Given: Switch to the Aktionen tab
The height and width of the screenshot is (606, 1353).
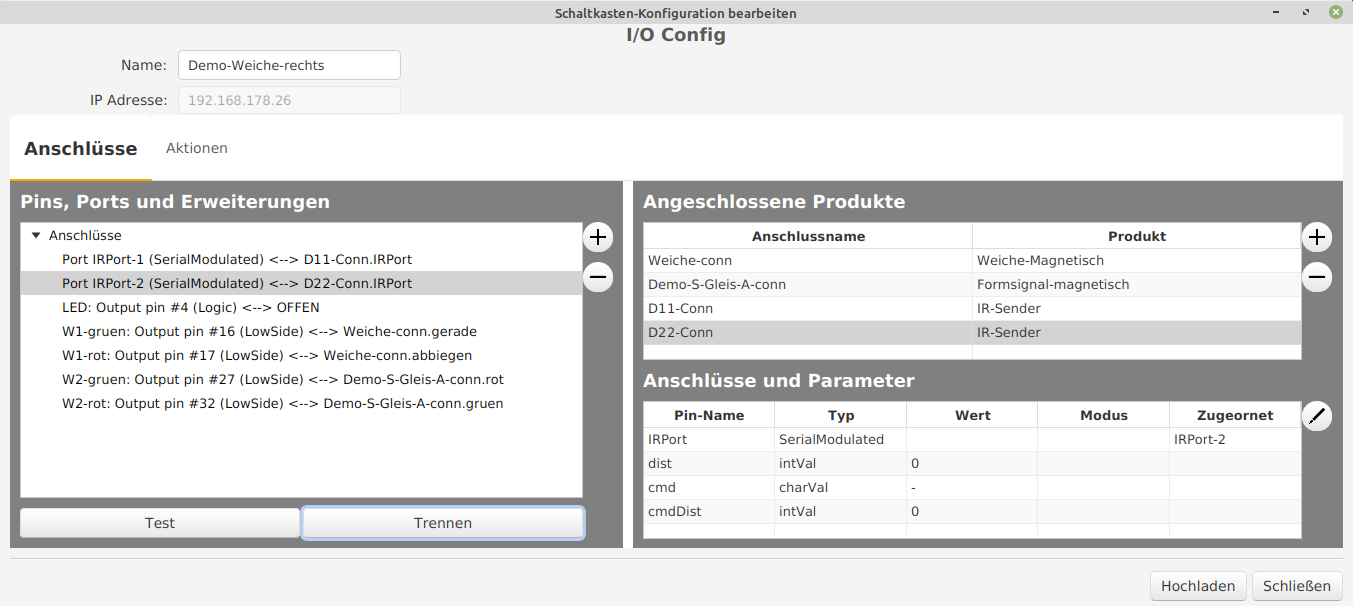Looking at the screenshot, I should click(196, 147).
